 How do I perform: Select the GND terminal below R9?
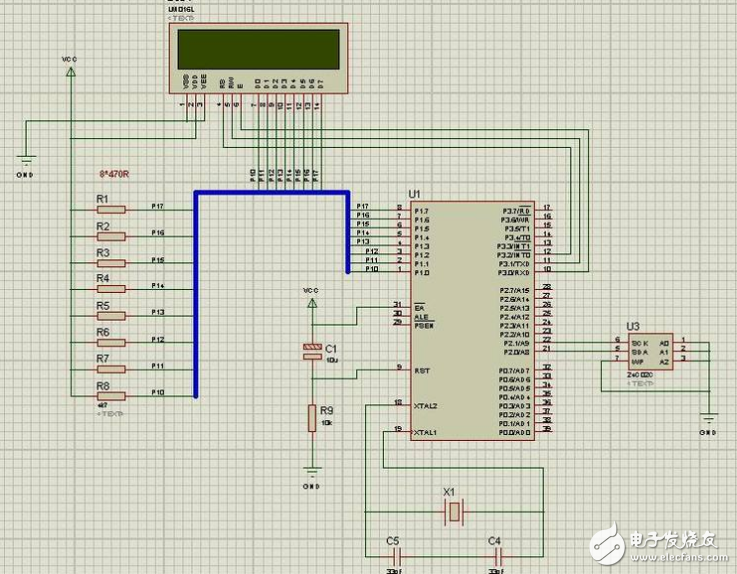(x=312, y=473)
